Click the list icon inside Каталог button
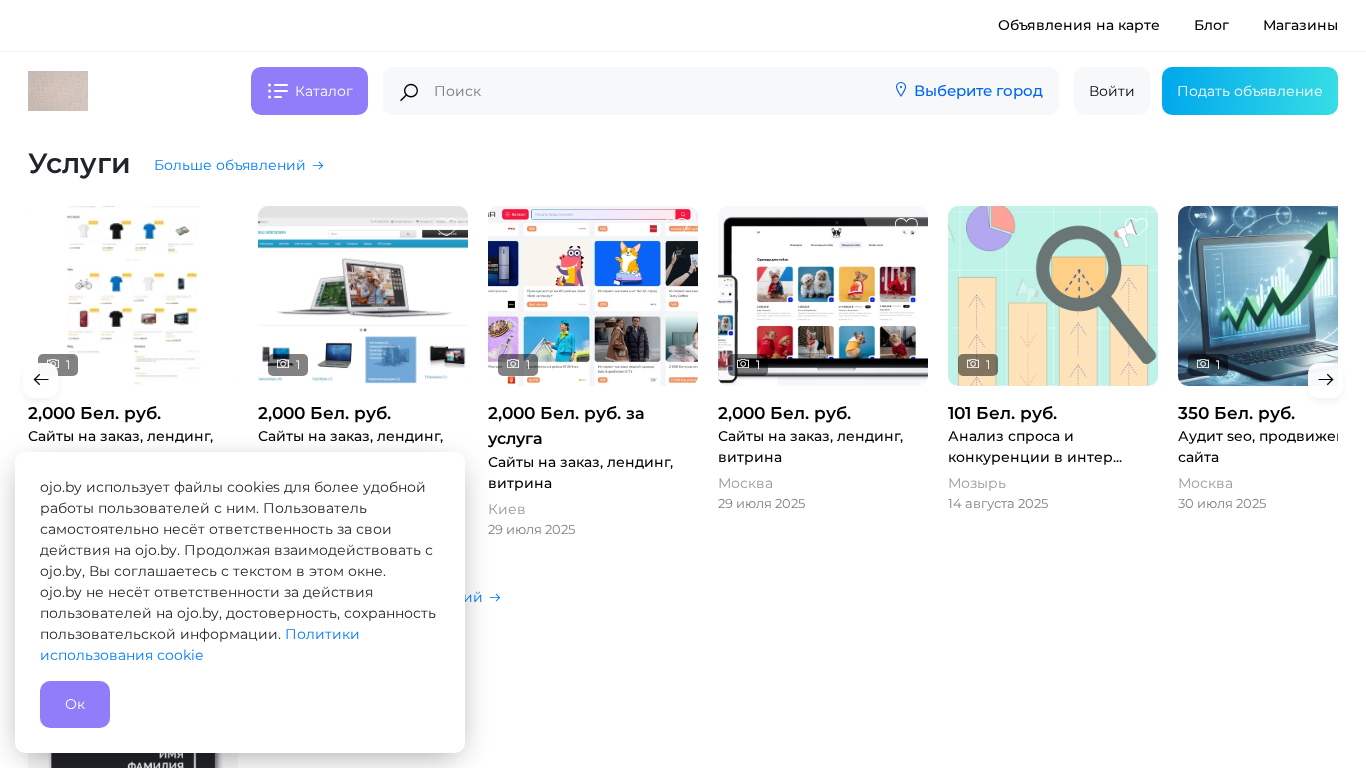 click(278, 91)
